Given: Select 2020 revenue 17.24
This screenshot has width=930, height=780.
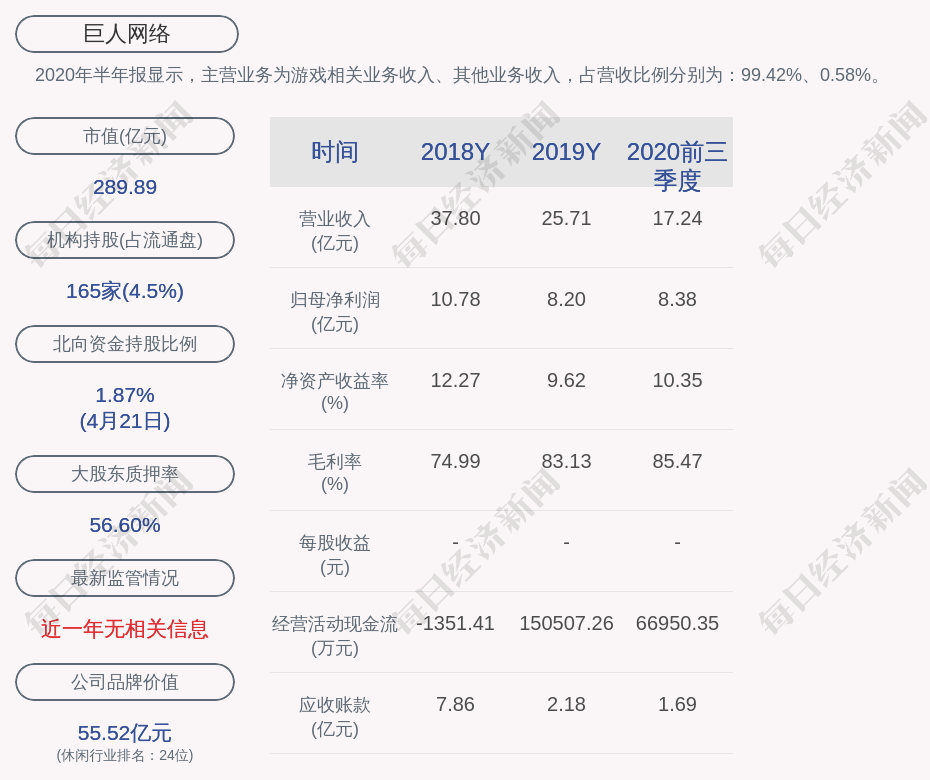Looking at the screenshot, I should (x=677, y=218).
